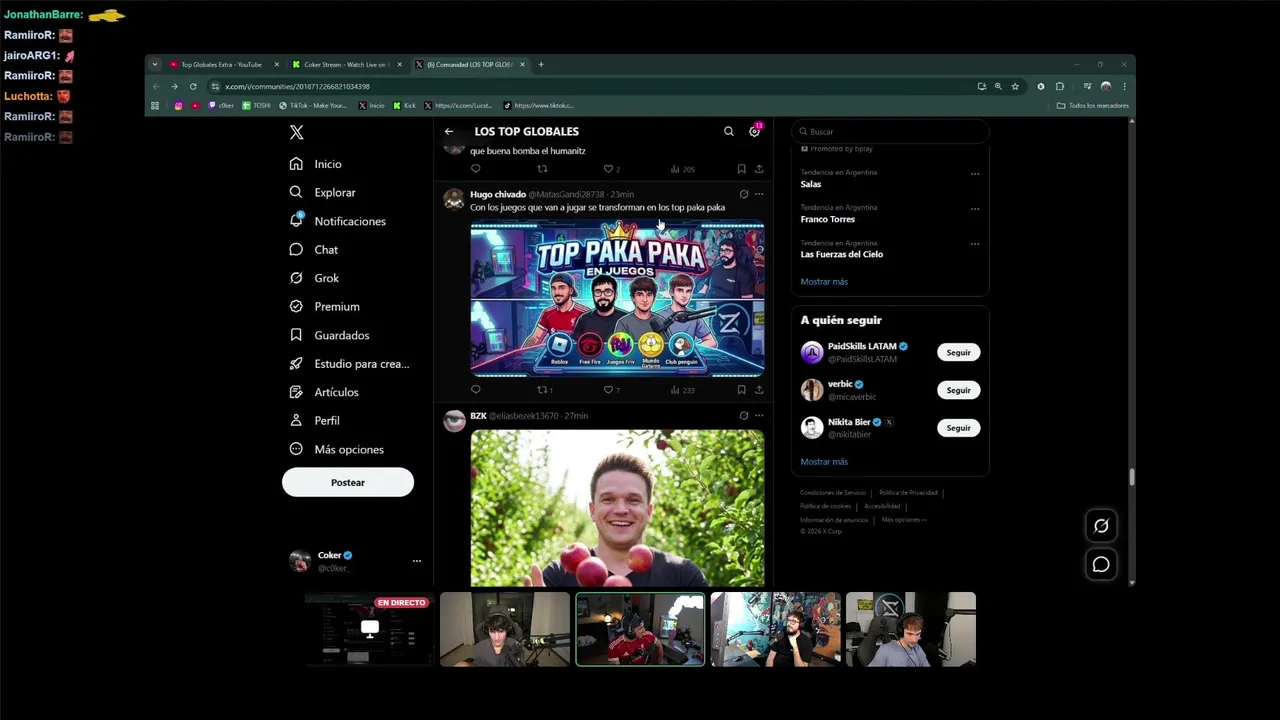Bookmark Hugo chivado's post
This screenshot has height=720, width=1280.
coord(741,390)
